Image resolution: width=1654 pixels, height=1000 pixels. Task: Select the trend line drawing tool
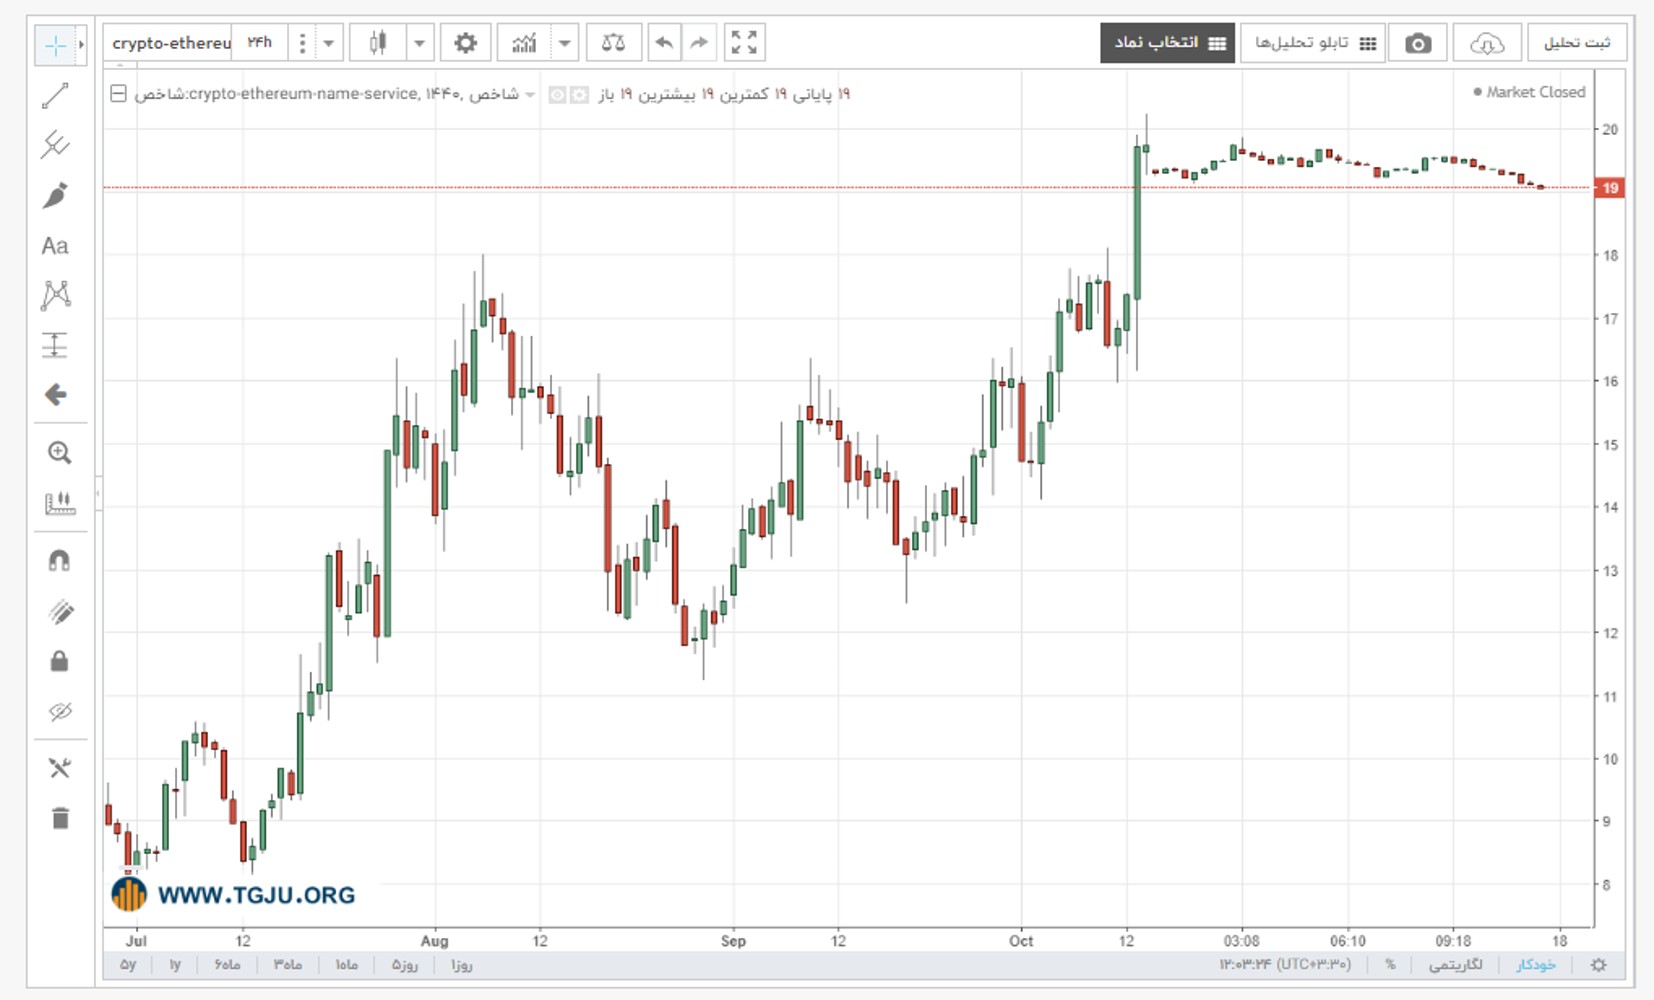coord(55,96)
